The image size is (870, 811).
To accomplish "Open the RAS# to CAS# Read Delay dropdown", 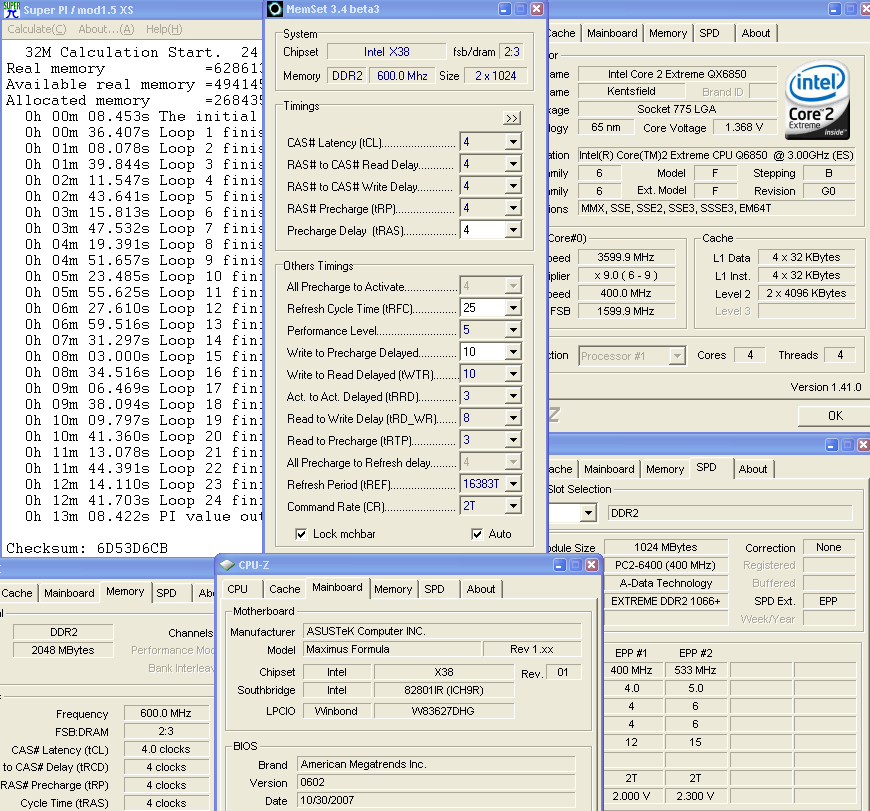I will 513,164.
